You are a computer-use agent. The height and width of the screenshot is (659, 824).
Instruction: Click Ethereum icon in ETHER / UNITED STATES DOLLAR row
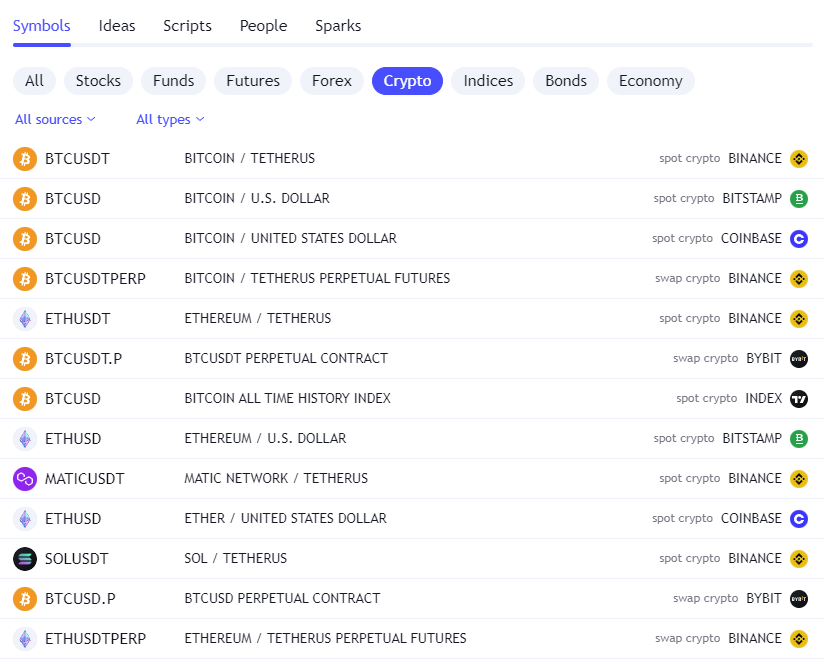25,519
